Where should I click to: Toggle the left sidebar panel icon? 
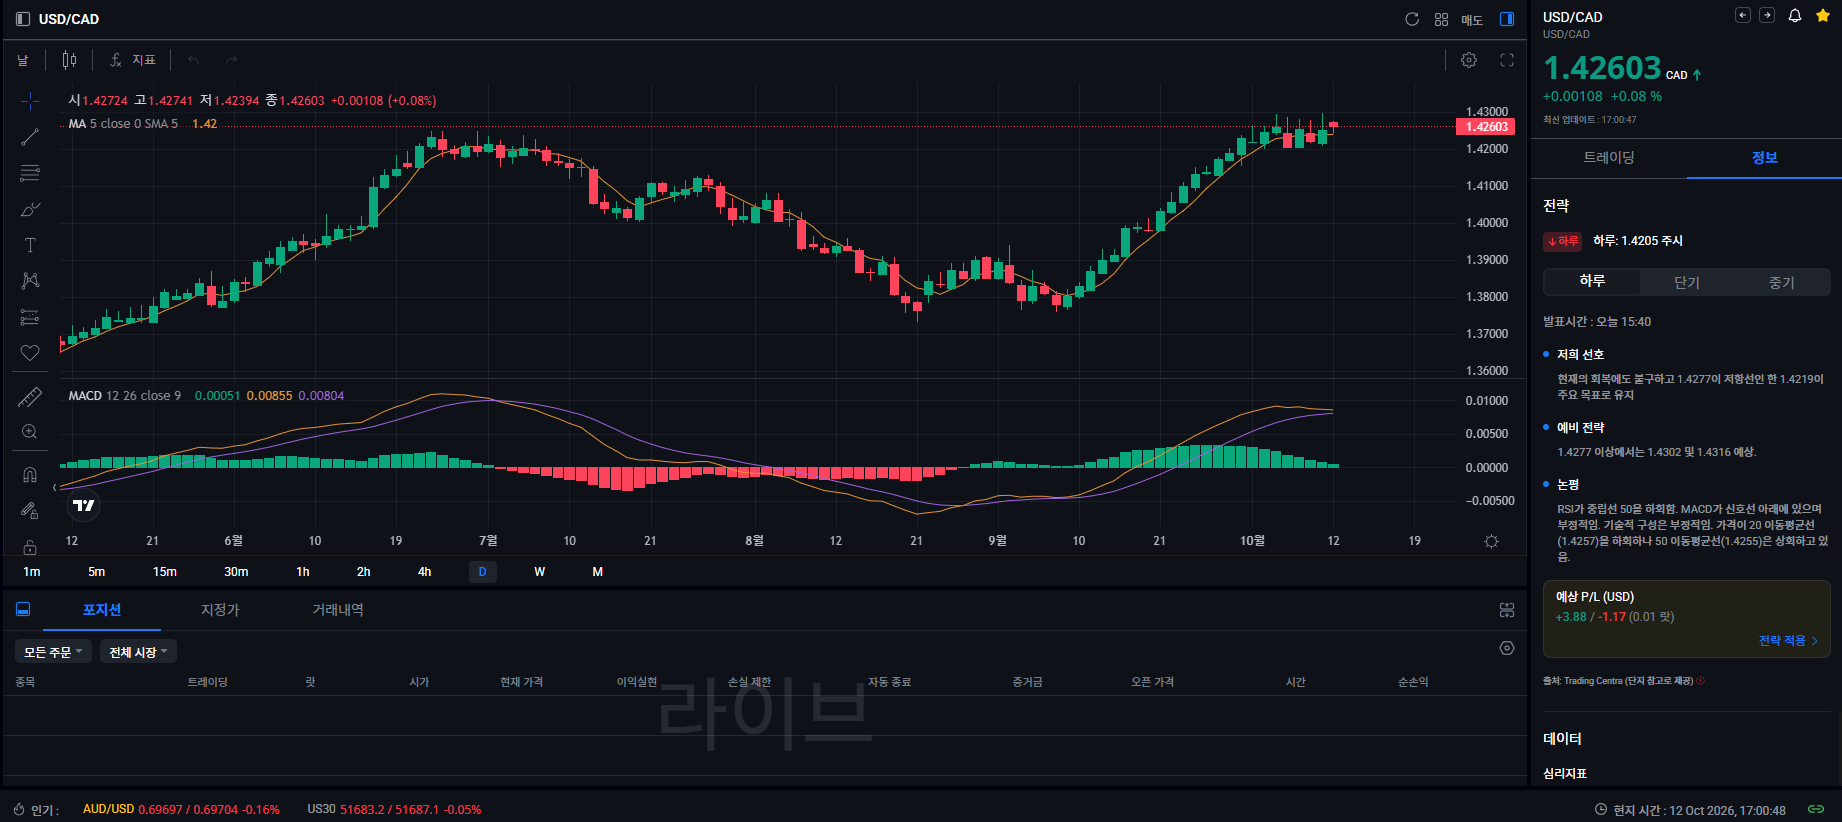(x=23, y=19)
